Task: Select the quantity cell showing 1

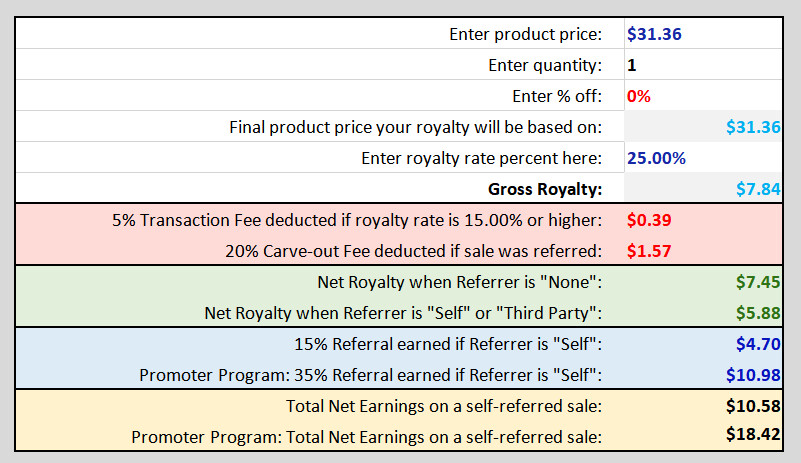Action: click(703, 65)
